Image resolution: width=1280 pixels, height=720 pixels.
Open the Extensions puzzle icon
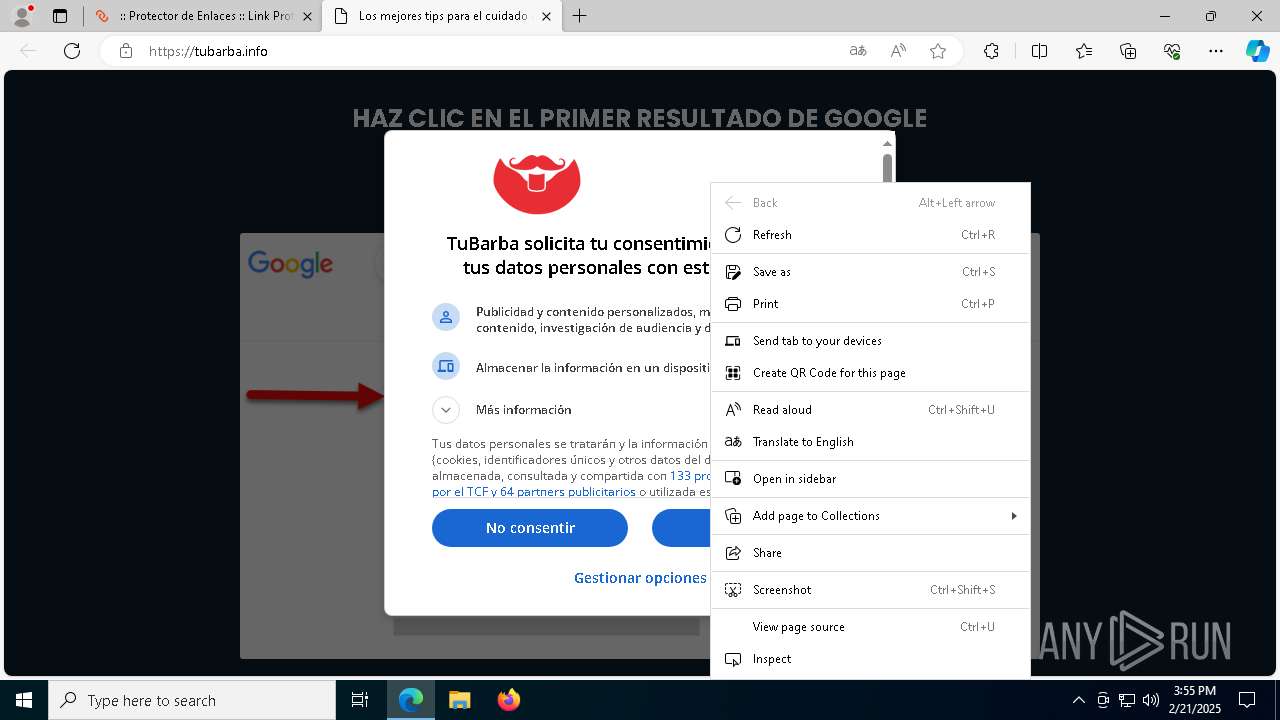[x=991, y=51]
